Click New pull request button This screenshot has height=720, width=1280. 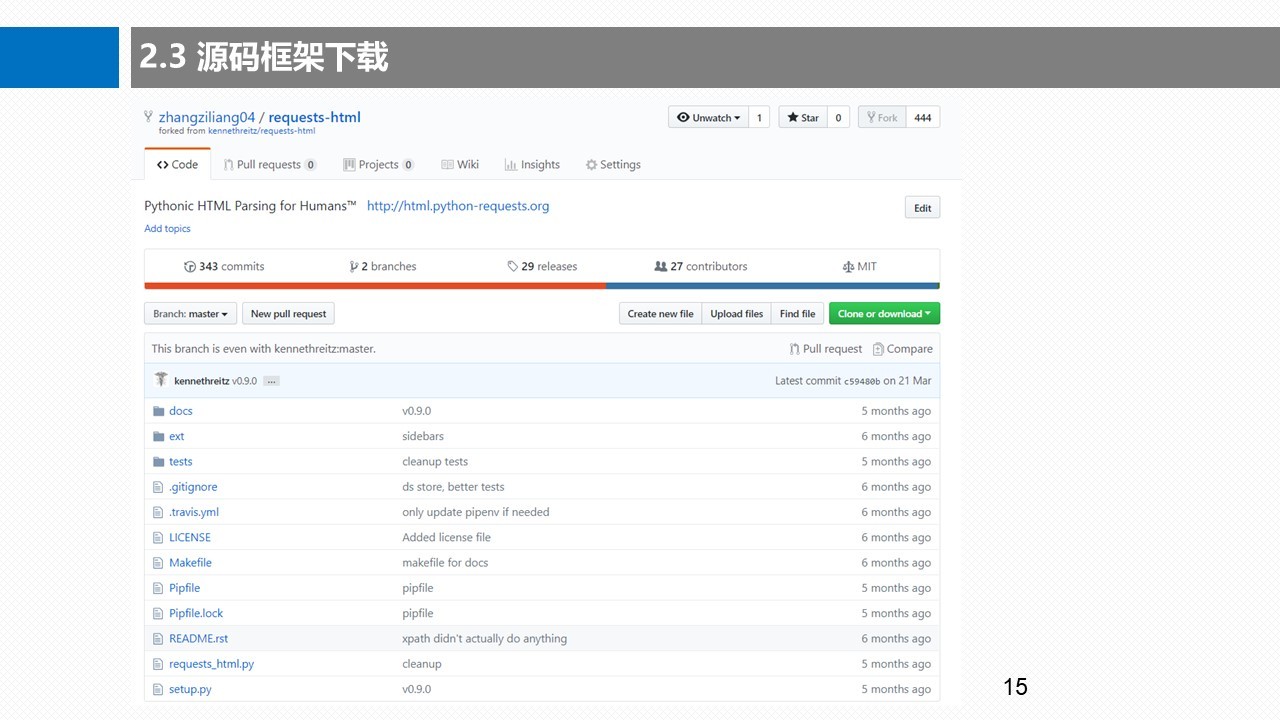click(288, 314)
